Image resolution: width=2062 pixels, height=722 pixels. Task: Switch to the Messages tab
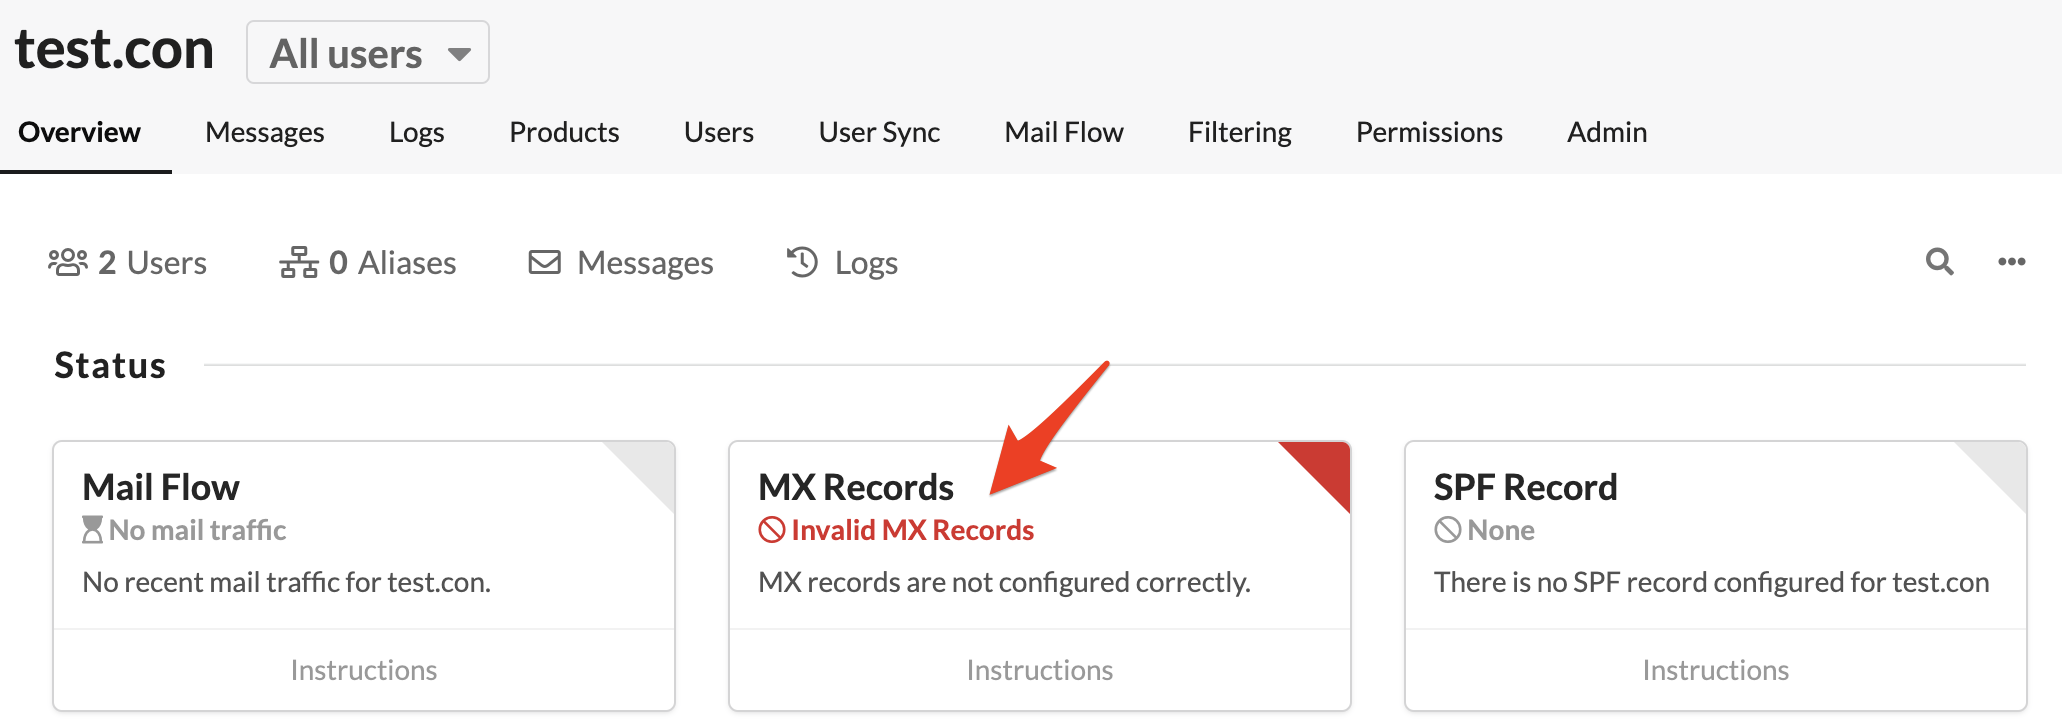[x=265, y=132]
